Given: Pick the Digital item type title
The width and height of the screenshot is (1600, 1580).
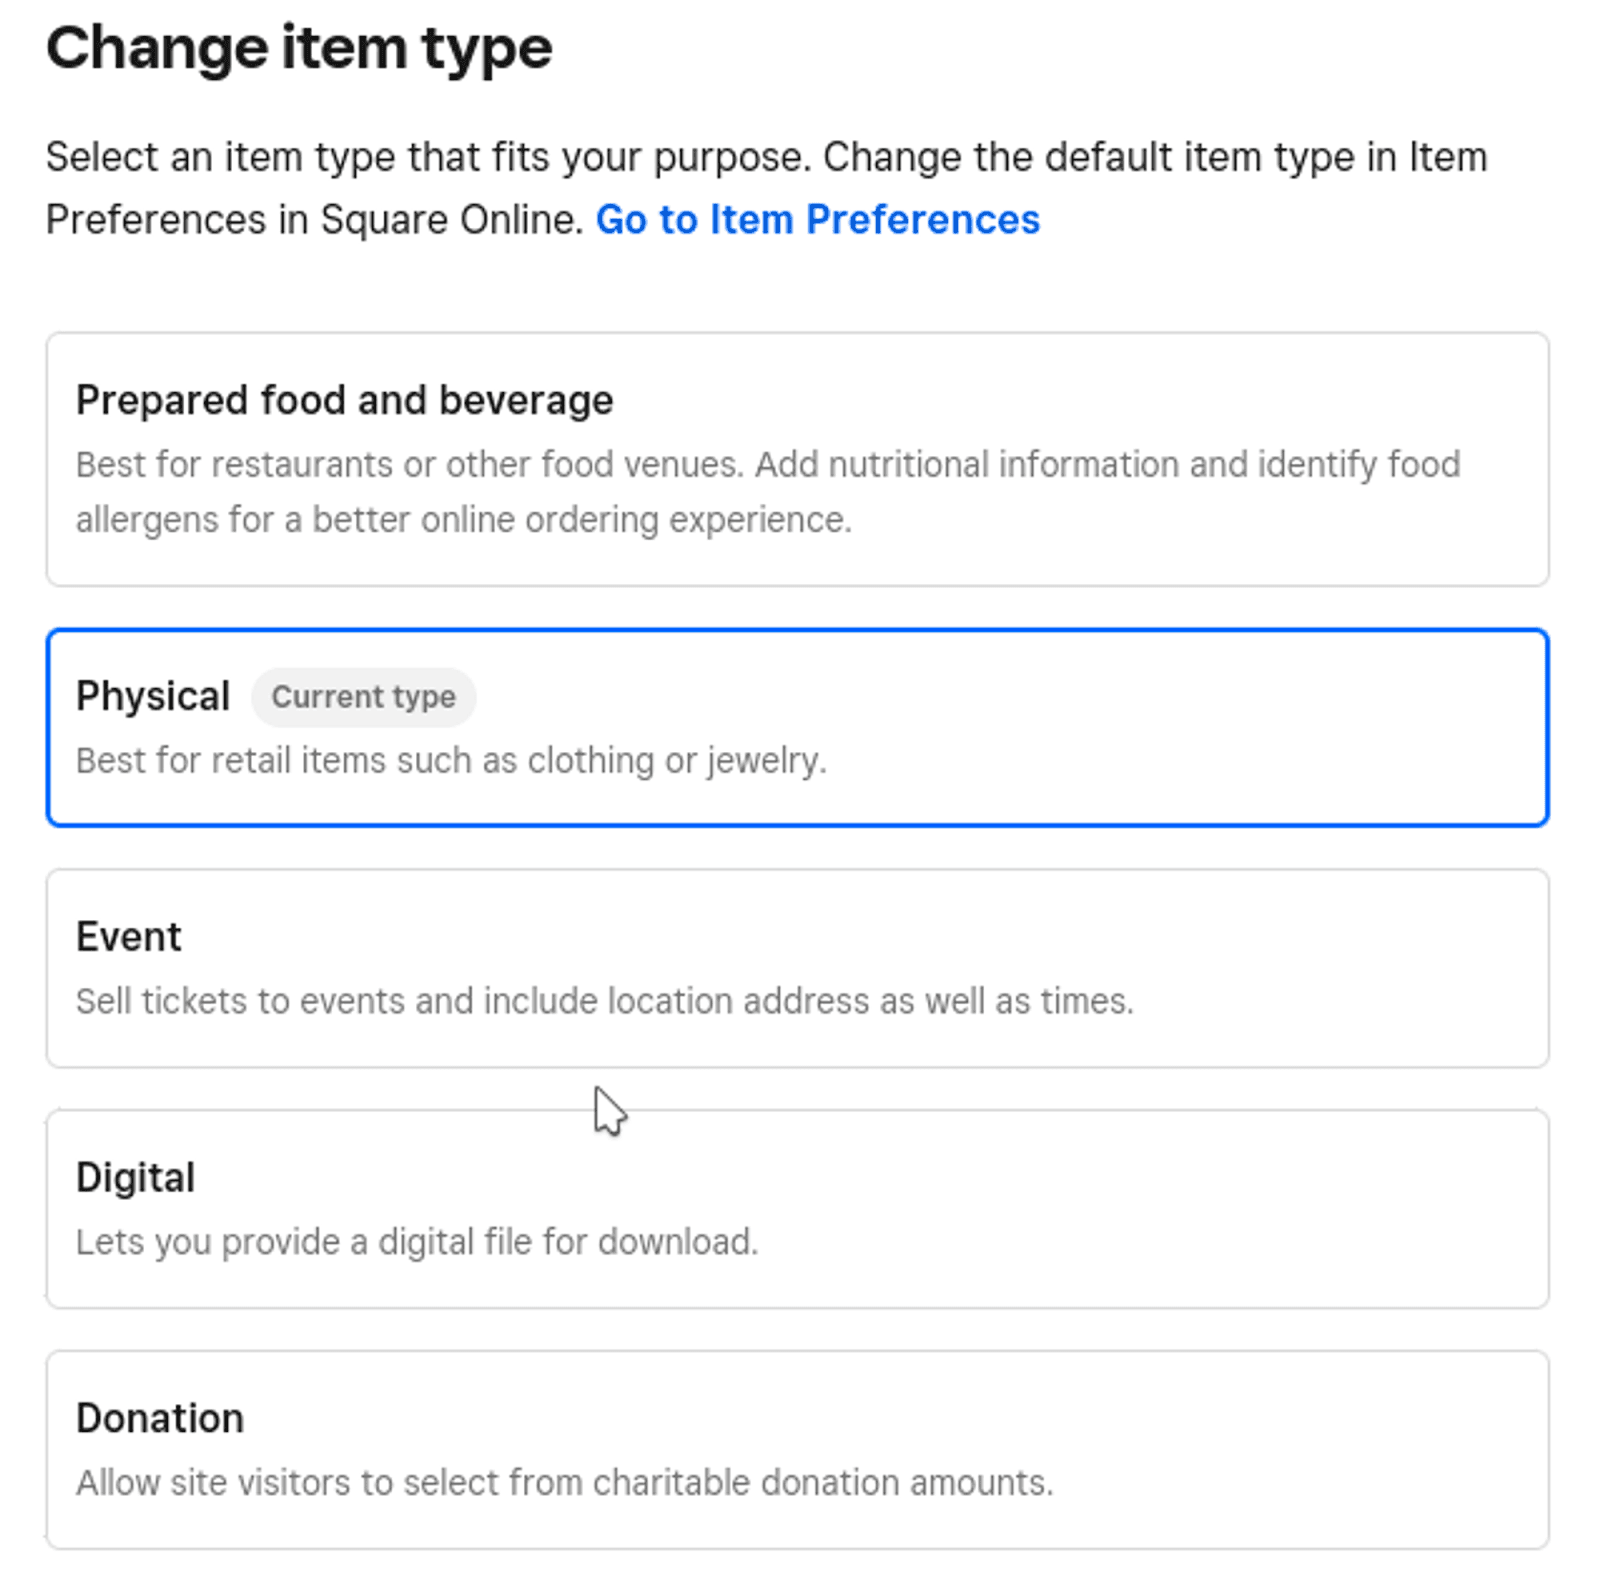Looking at the screenshot, I should (135, 1178).
